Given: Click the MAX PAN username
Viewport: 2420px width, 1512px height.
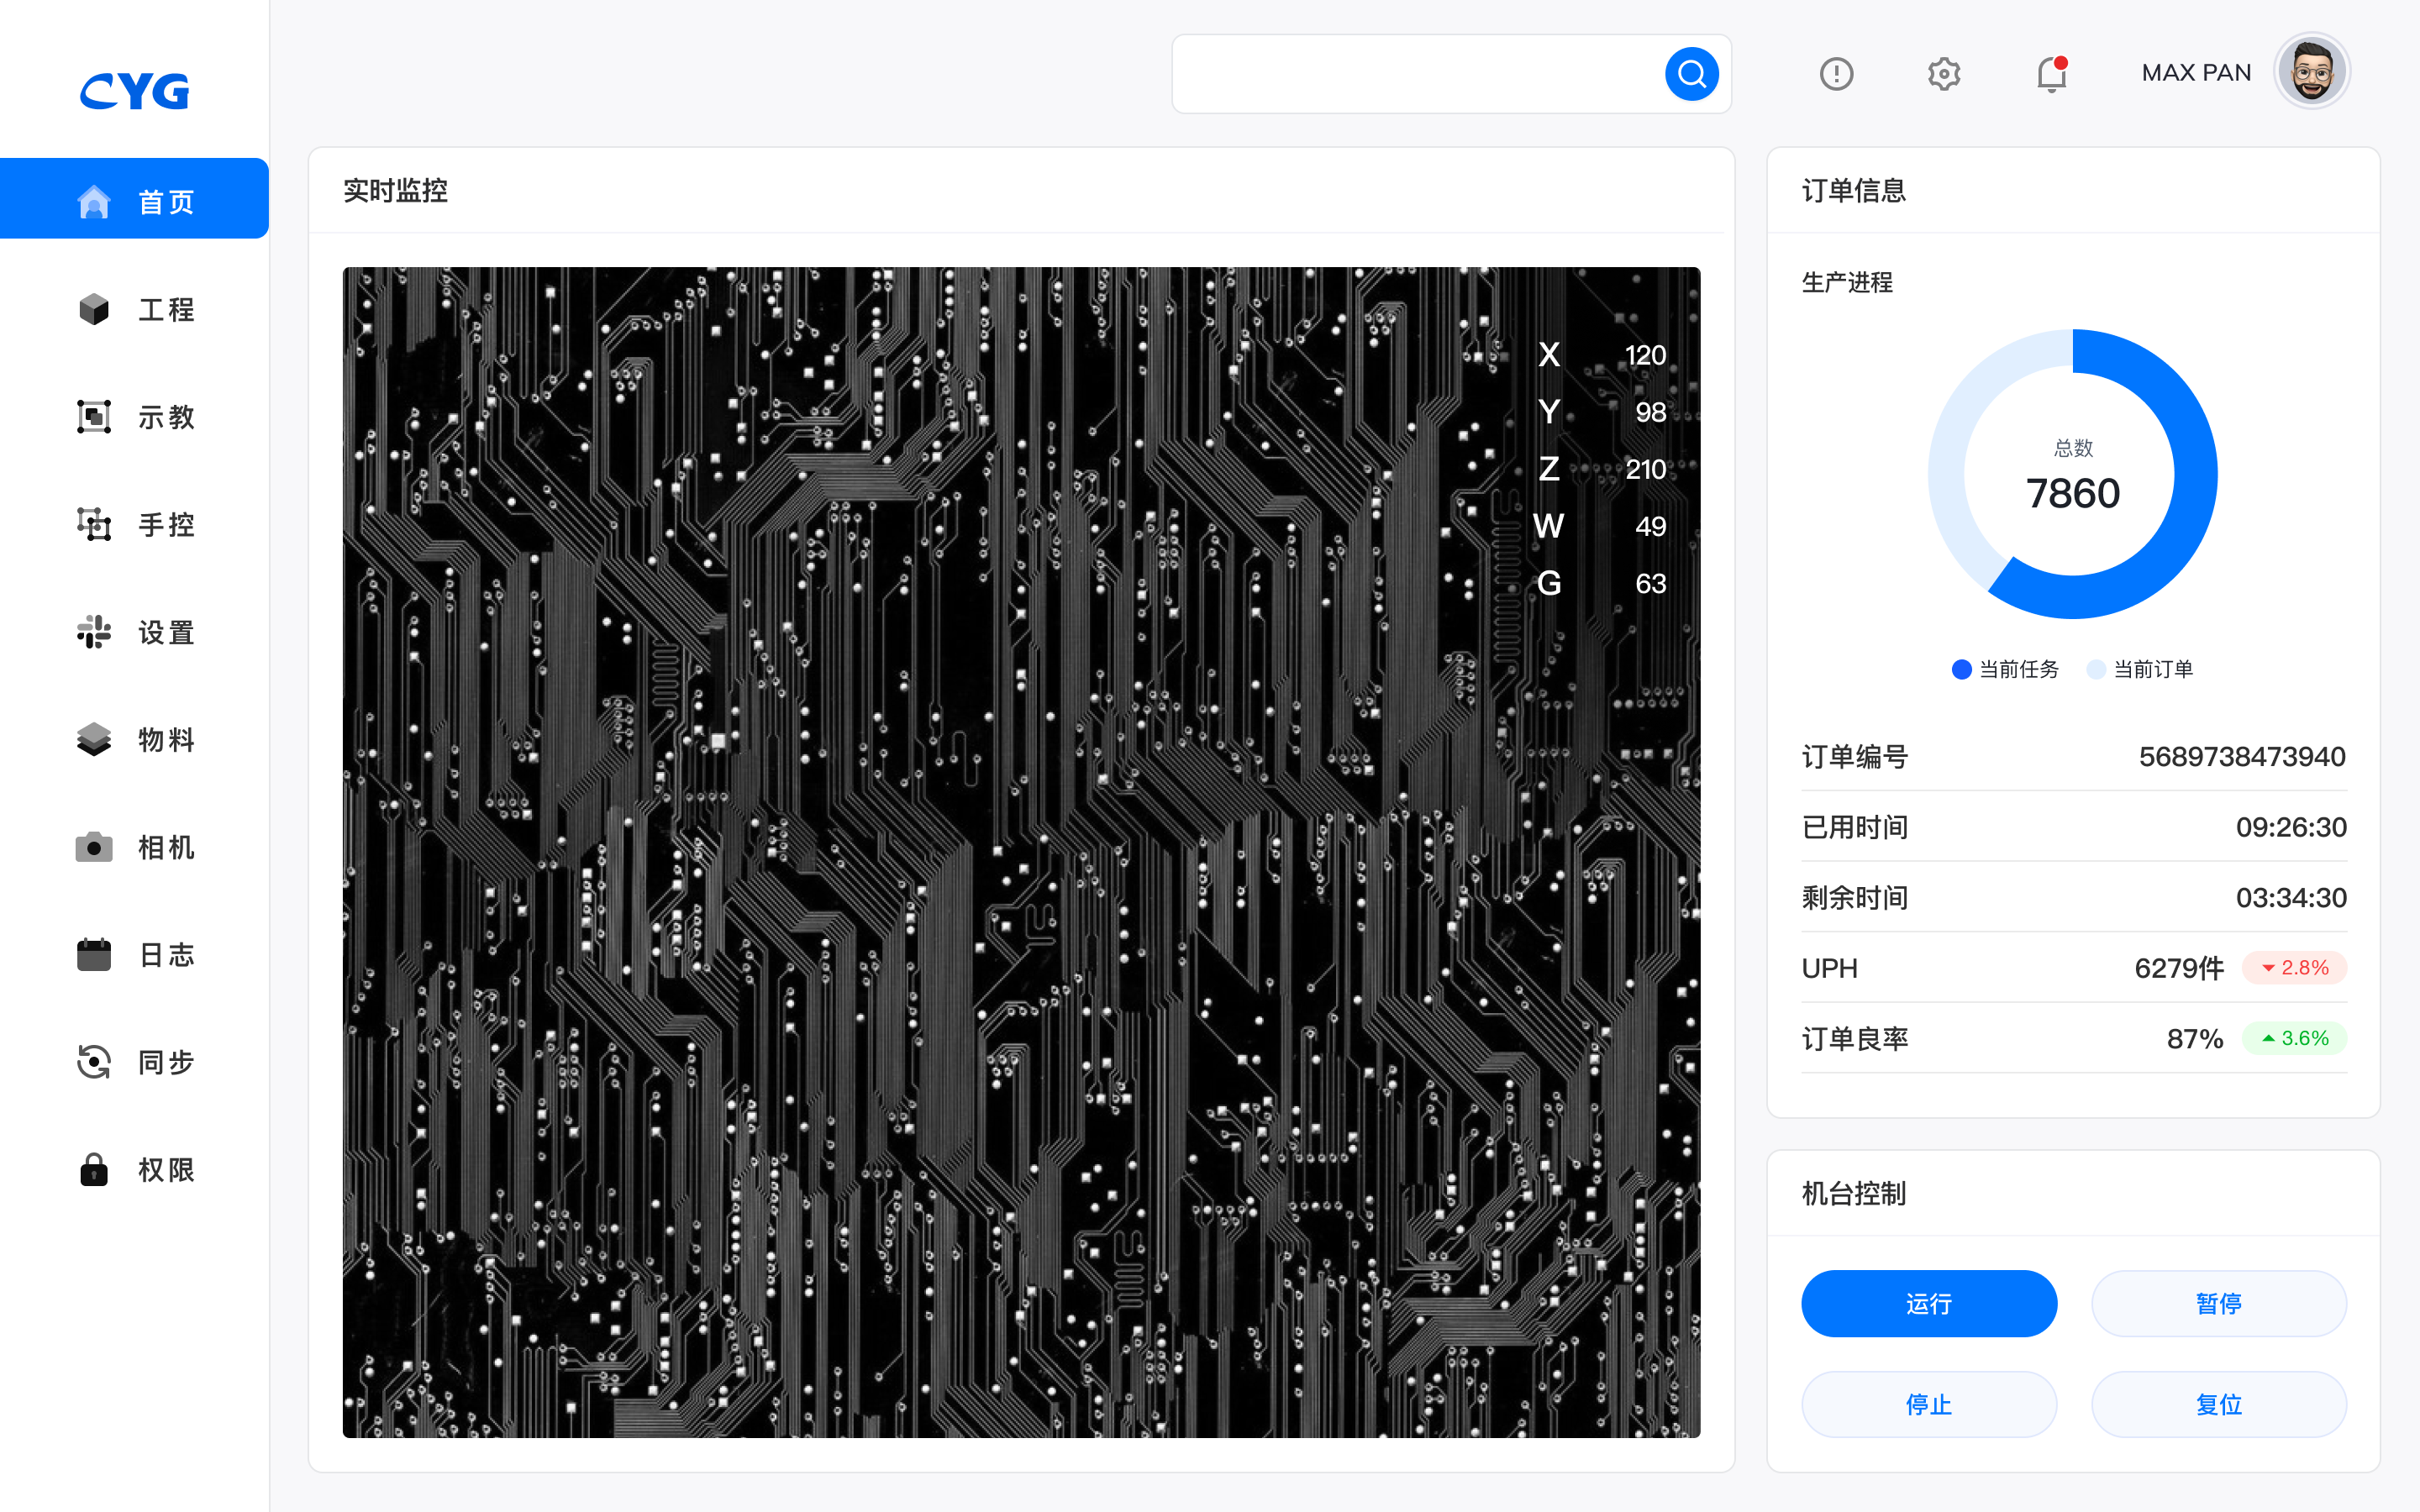Looking at the screenshot, I should pos(2196,73).
